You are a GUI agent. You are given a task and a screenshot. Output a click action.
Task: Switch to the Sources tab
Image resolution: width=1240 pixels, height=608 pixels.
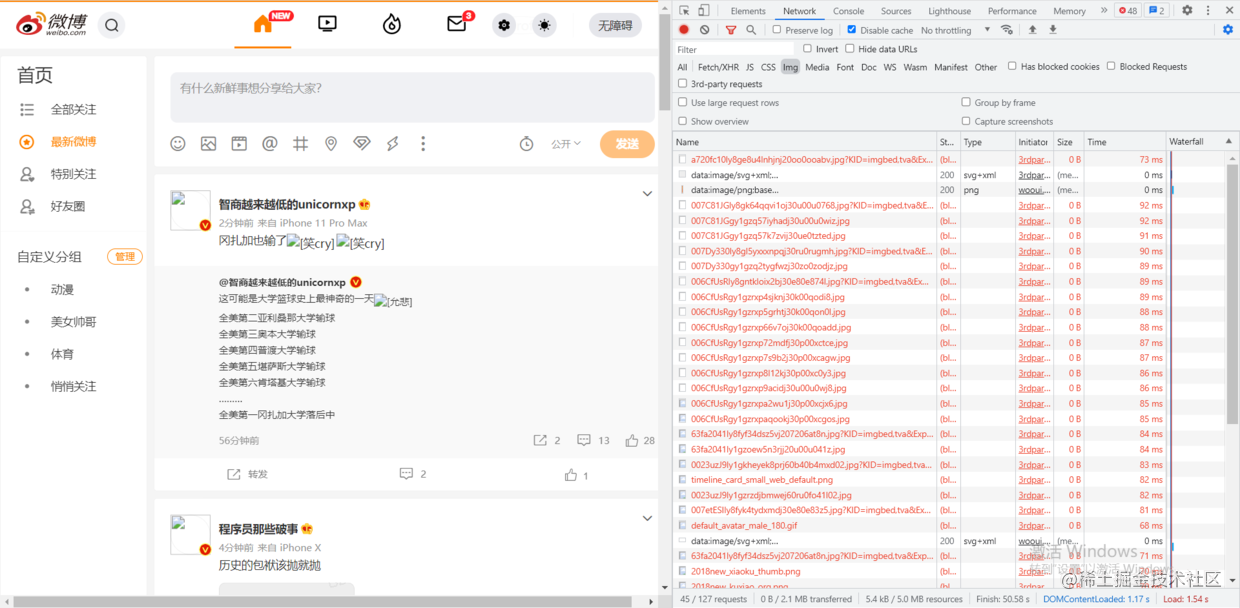(896, 11)
